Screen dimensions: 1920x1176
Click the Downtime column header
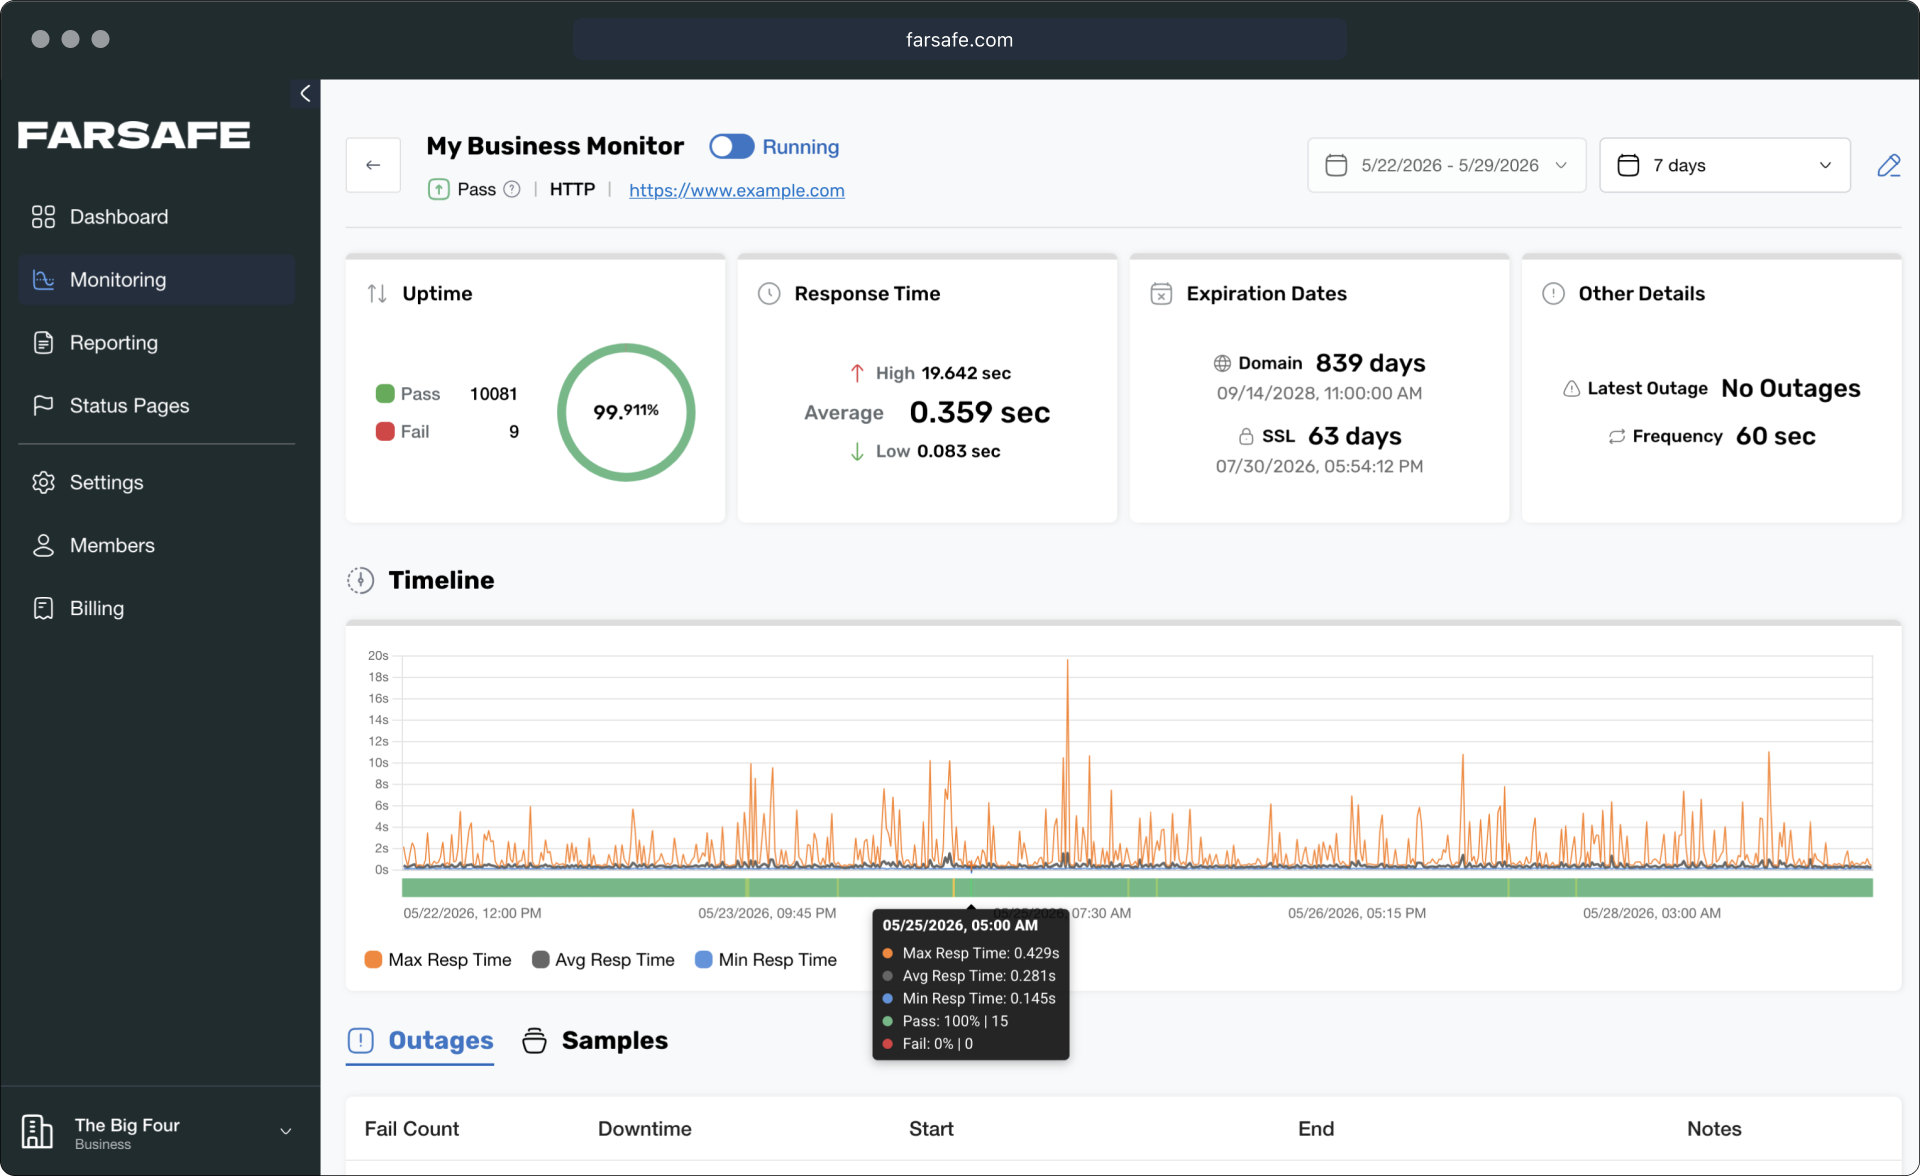645,1129
